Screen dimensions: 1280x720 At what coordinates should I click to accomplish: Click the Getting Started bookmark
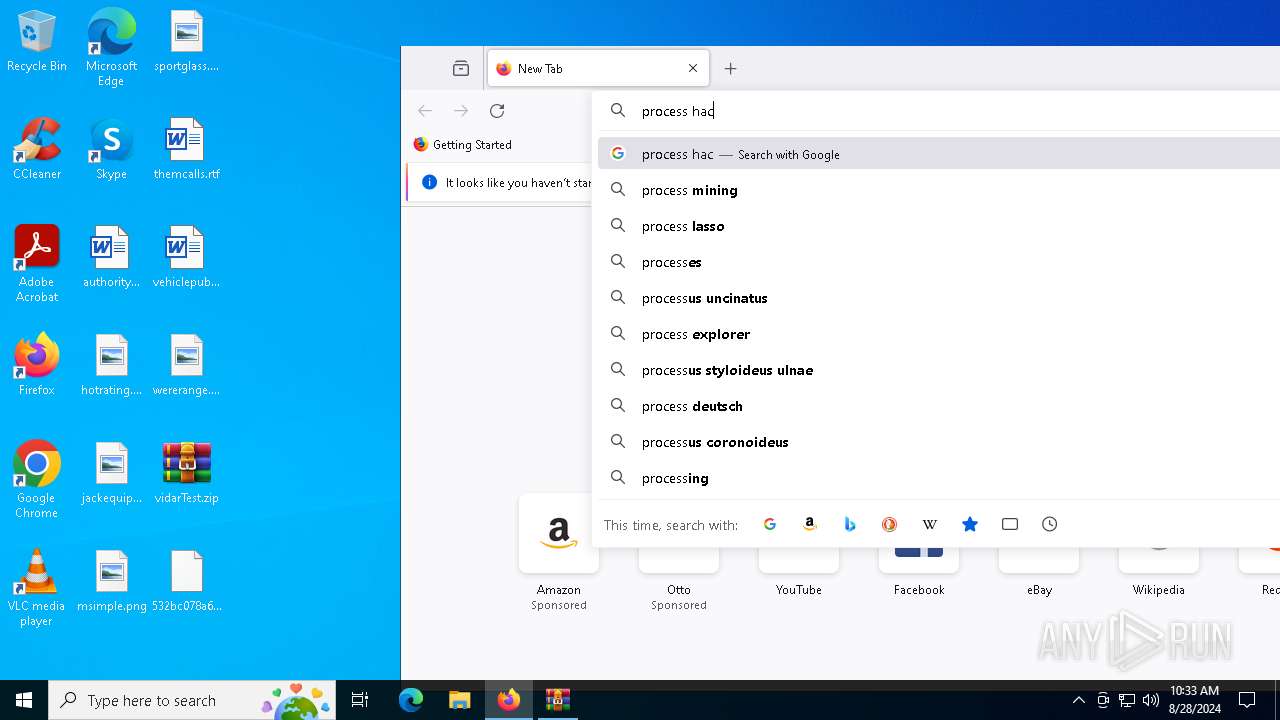pos(463,144)
